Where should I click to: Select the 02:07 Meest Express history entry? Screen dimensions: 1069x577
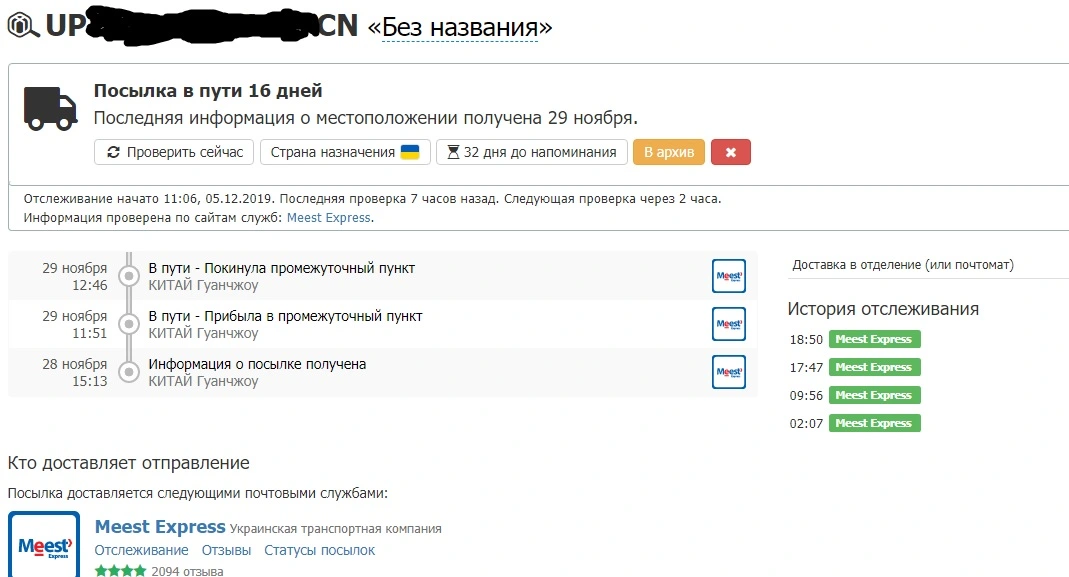(x=875, y=423)
